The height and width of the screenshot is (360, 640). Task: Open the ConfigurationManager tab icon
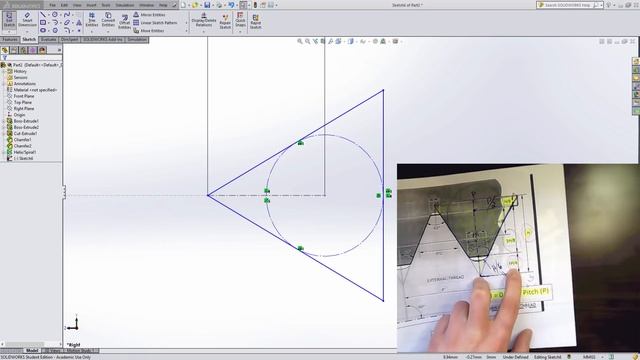(23, 50)
